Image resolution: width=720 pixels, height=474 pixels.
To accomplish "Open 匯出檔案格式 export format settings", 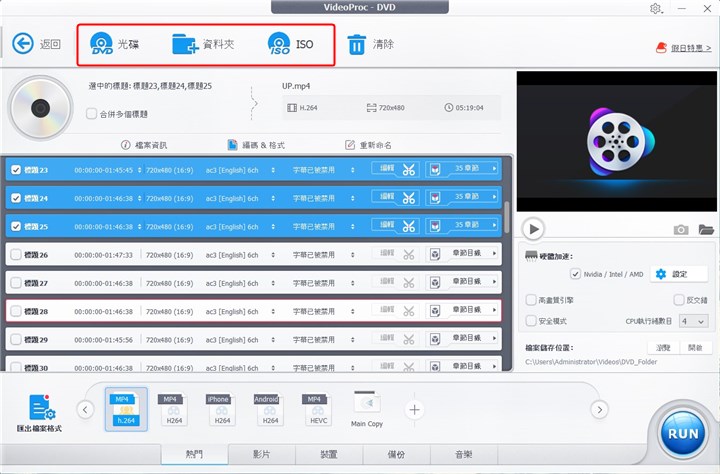I will click(x=40, y=413).
